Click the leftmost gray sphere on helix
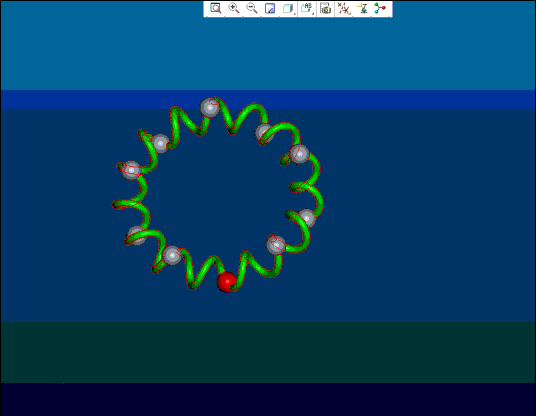Screen dimensions: 536x416 (131, 170)
